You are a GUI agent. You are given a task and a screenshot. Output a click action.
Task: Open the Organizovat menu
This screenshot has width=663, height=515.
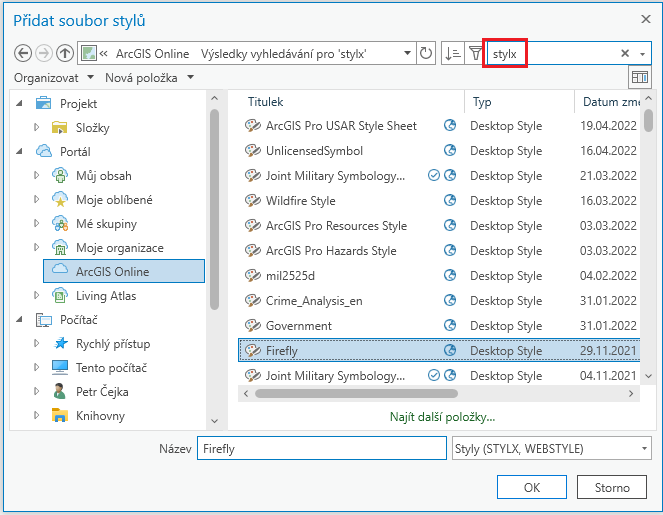55,77
